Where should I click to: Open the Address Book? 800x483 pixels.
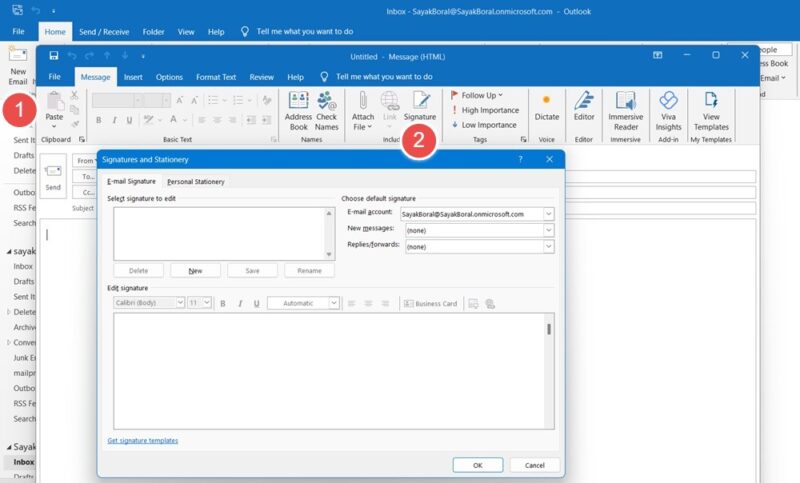[x=298, y=111]
